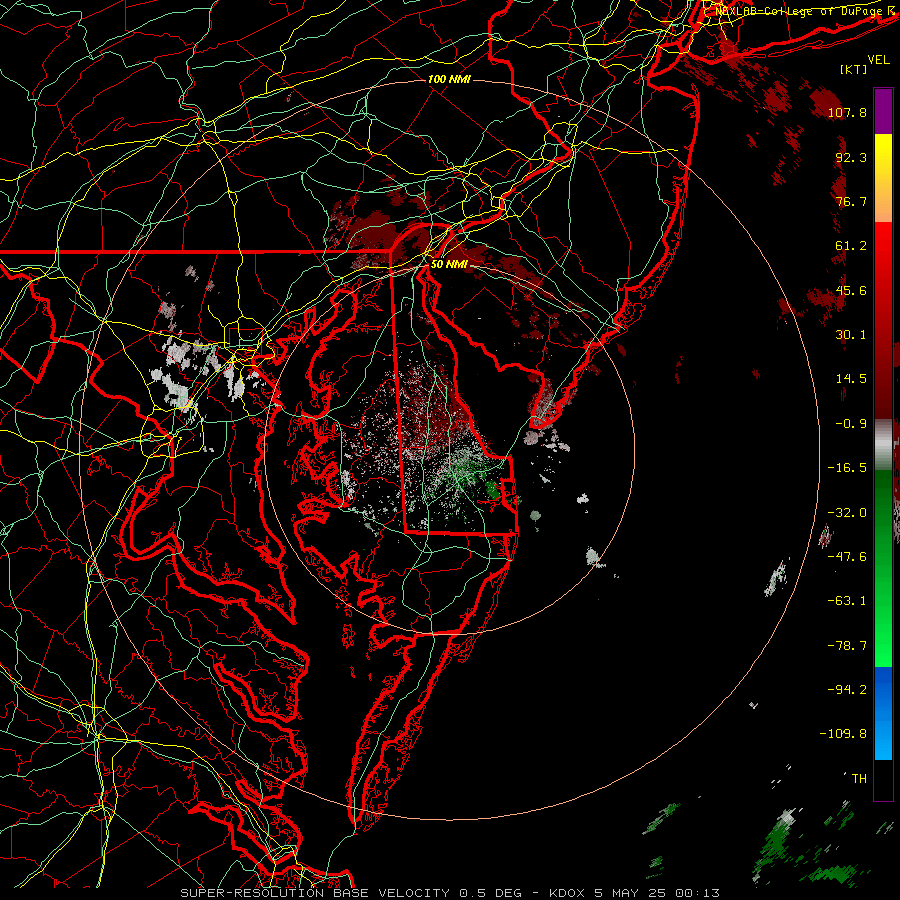Screen dimensions: 900x900
Task: Click the -16.5 legend value
Action: pos(847,468)
